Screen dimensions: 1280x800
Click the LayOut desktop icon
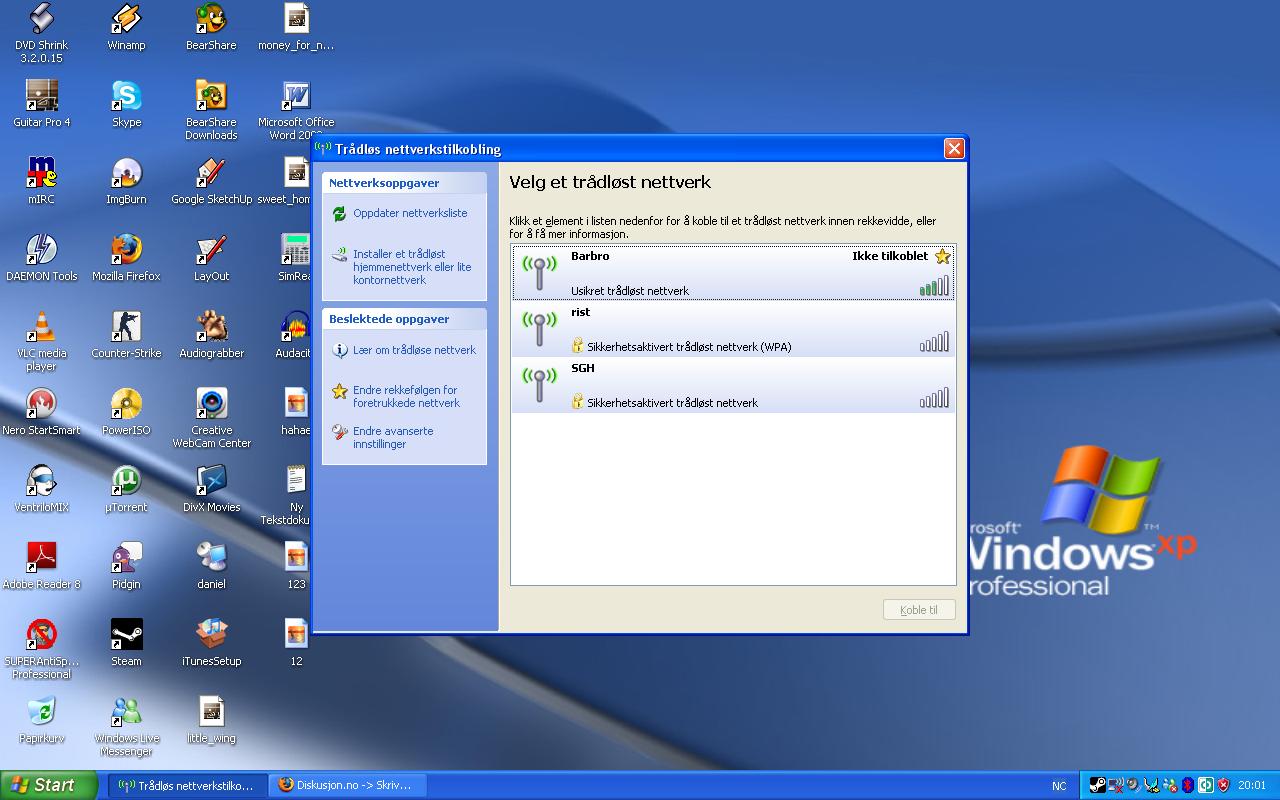pos(211,258)
